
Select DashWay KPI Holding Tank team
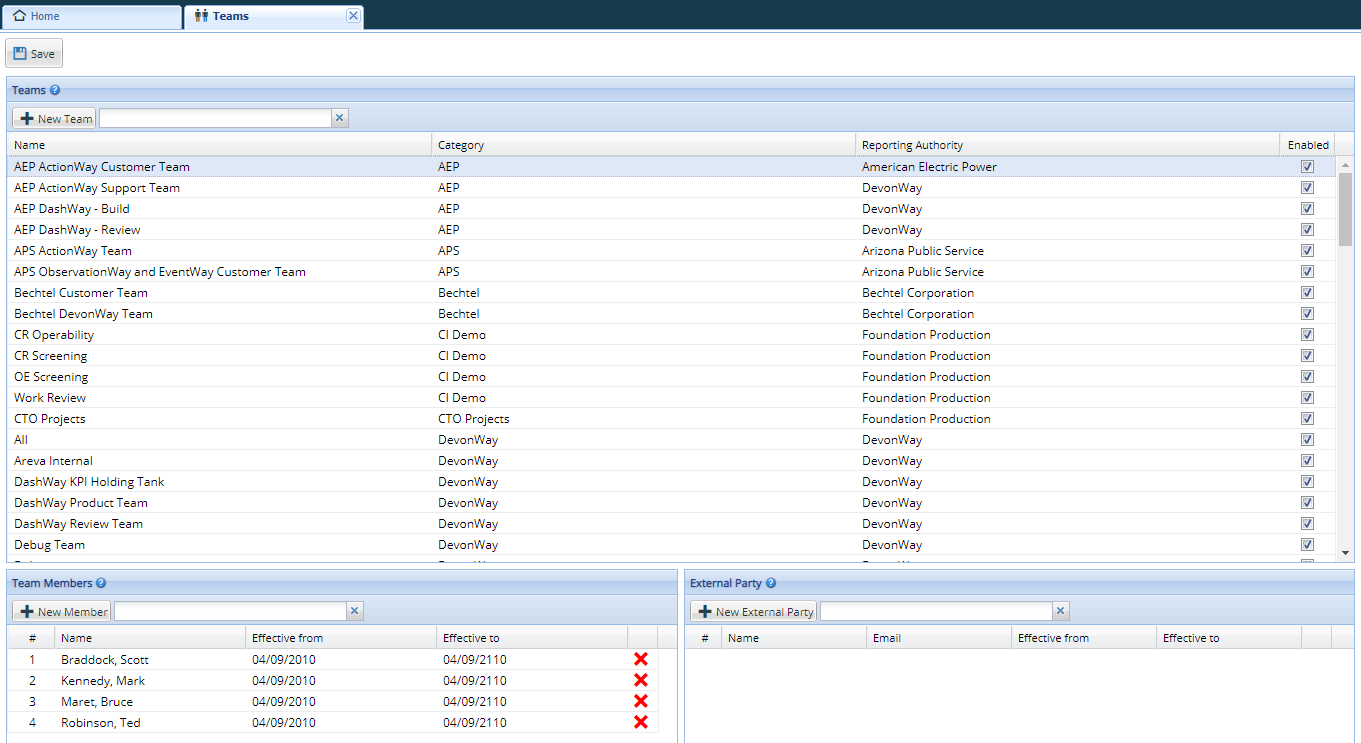click(x=672, y=482)
